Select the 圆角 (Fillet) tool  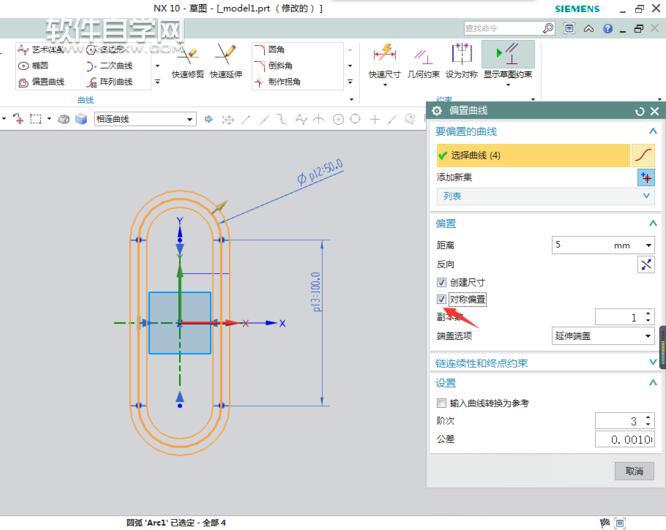pos(270,50)
